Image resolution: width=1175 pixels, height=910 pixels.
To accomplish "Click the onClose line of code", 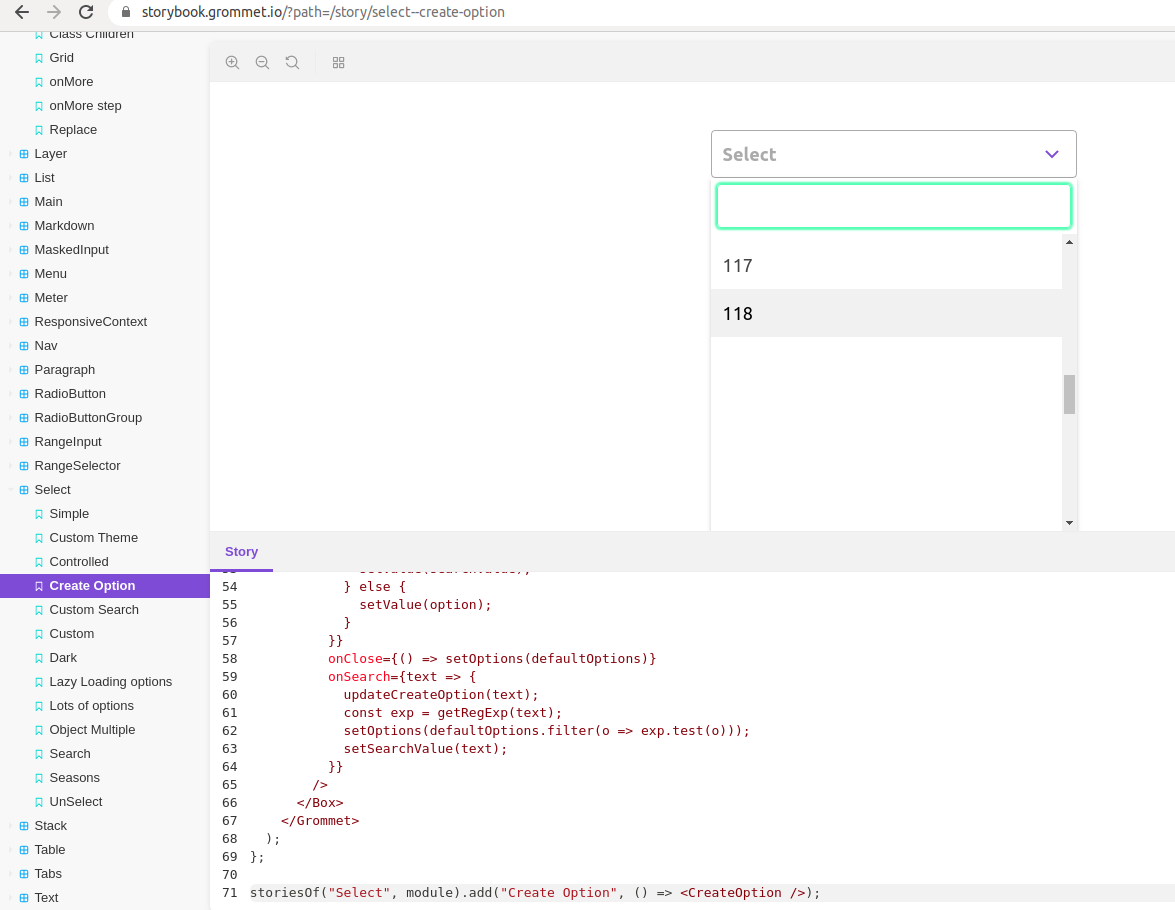I will 492,659.
